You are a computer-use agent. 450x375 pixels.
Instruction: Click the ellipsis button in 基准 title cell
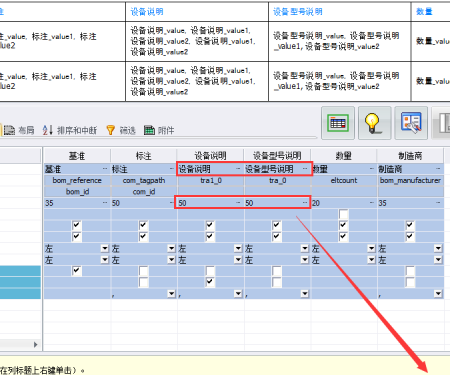tap(105, 169)
